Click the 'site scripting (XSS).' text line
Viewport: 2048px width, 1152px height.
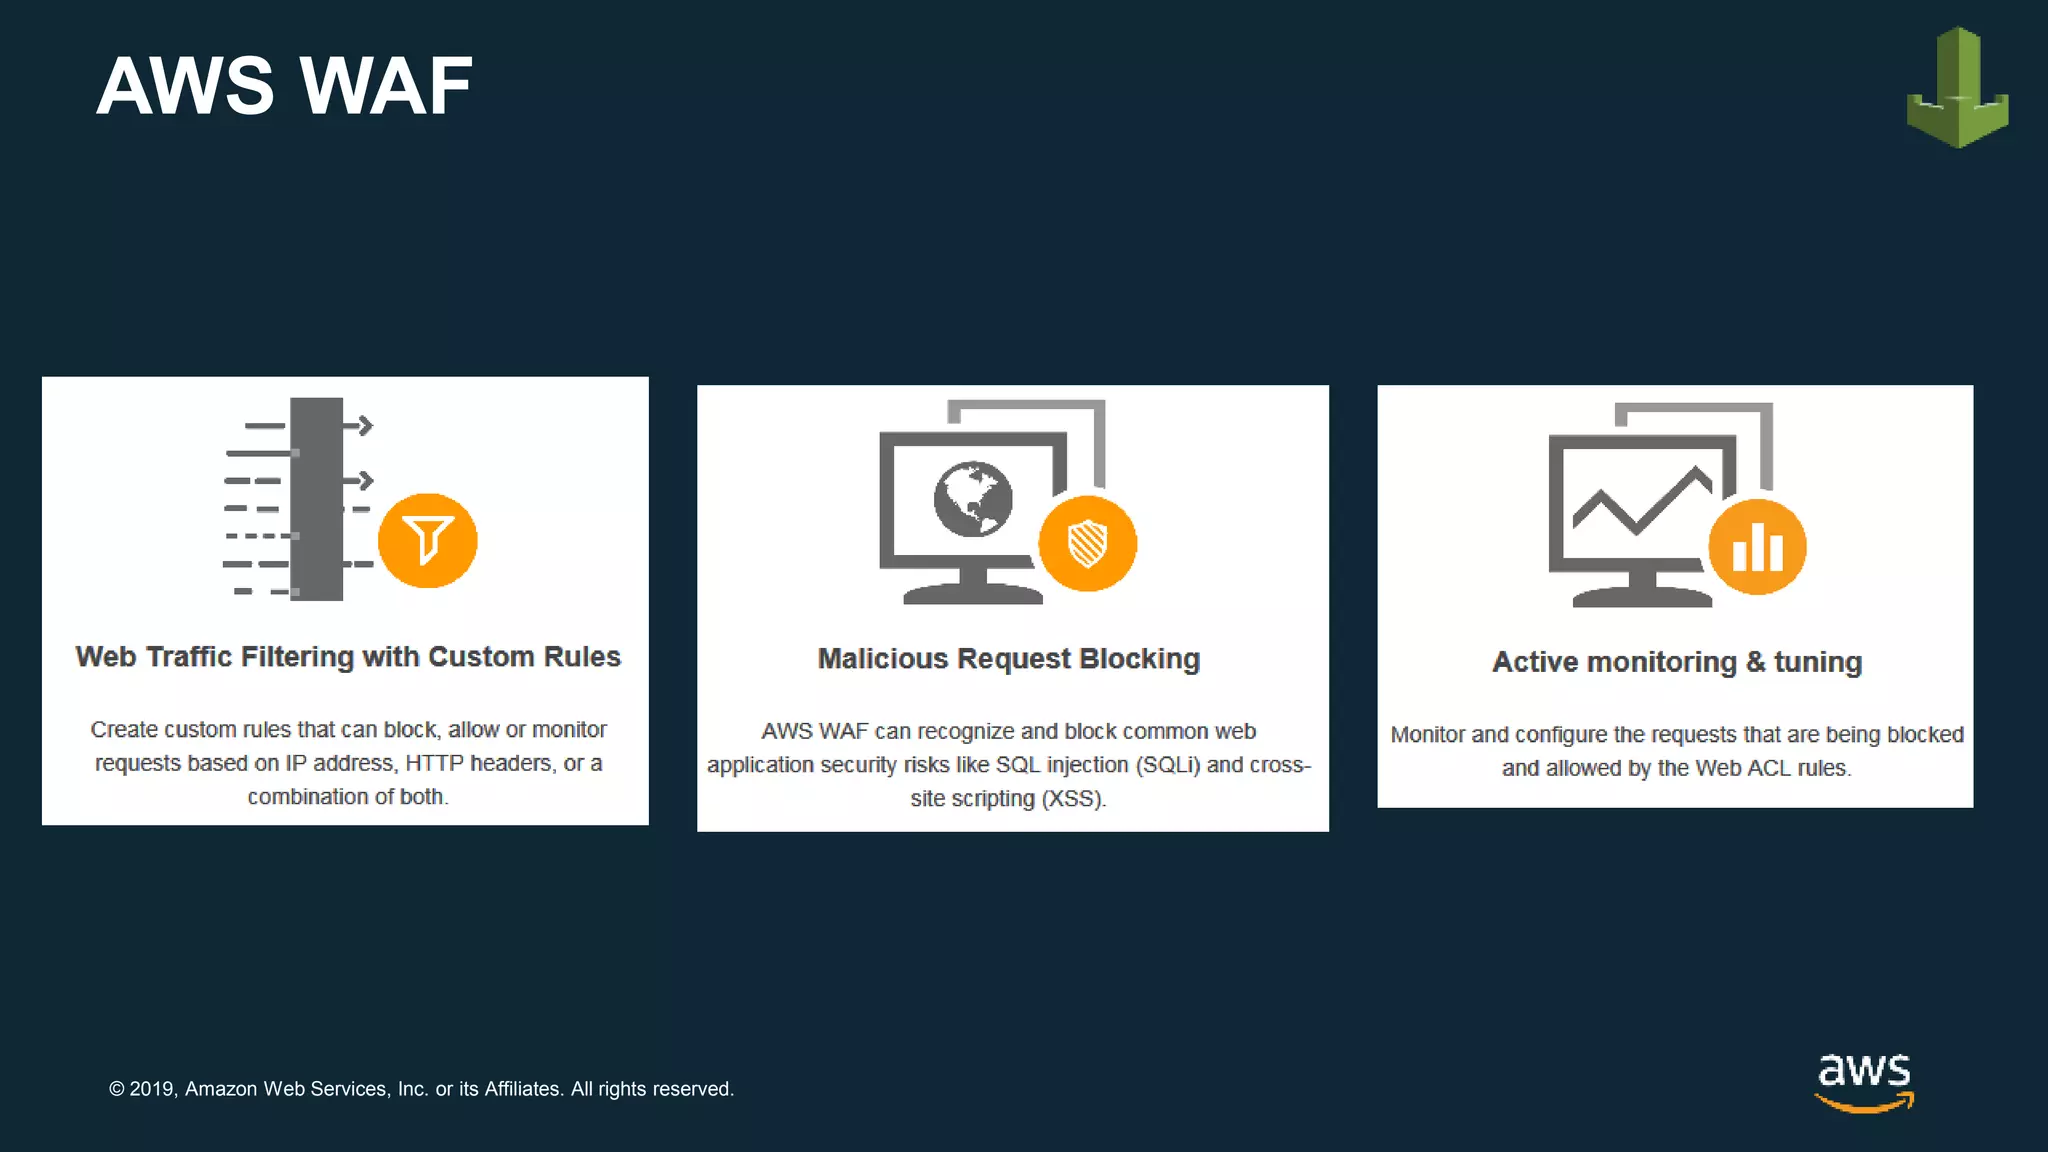[1008, 798]
